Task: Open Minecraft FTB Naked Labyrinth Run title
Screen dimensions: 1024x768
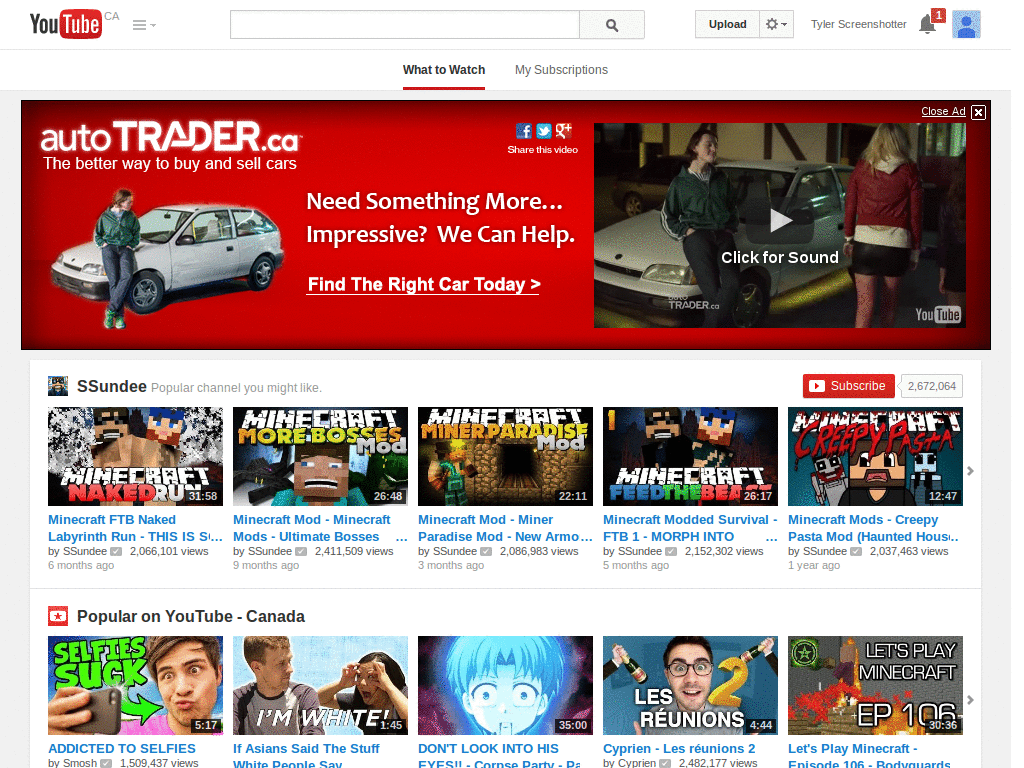Action: point(135,528)
